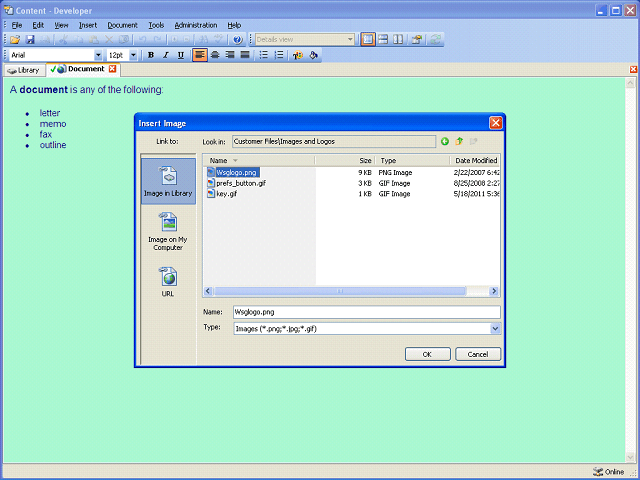The image size is (640, 480).
Task: Apply right text alignment
Action: coord(230,55)
